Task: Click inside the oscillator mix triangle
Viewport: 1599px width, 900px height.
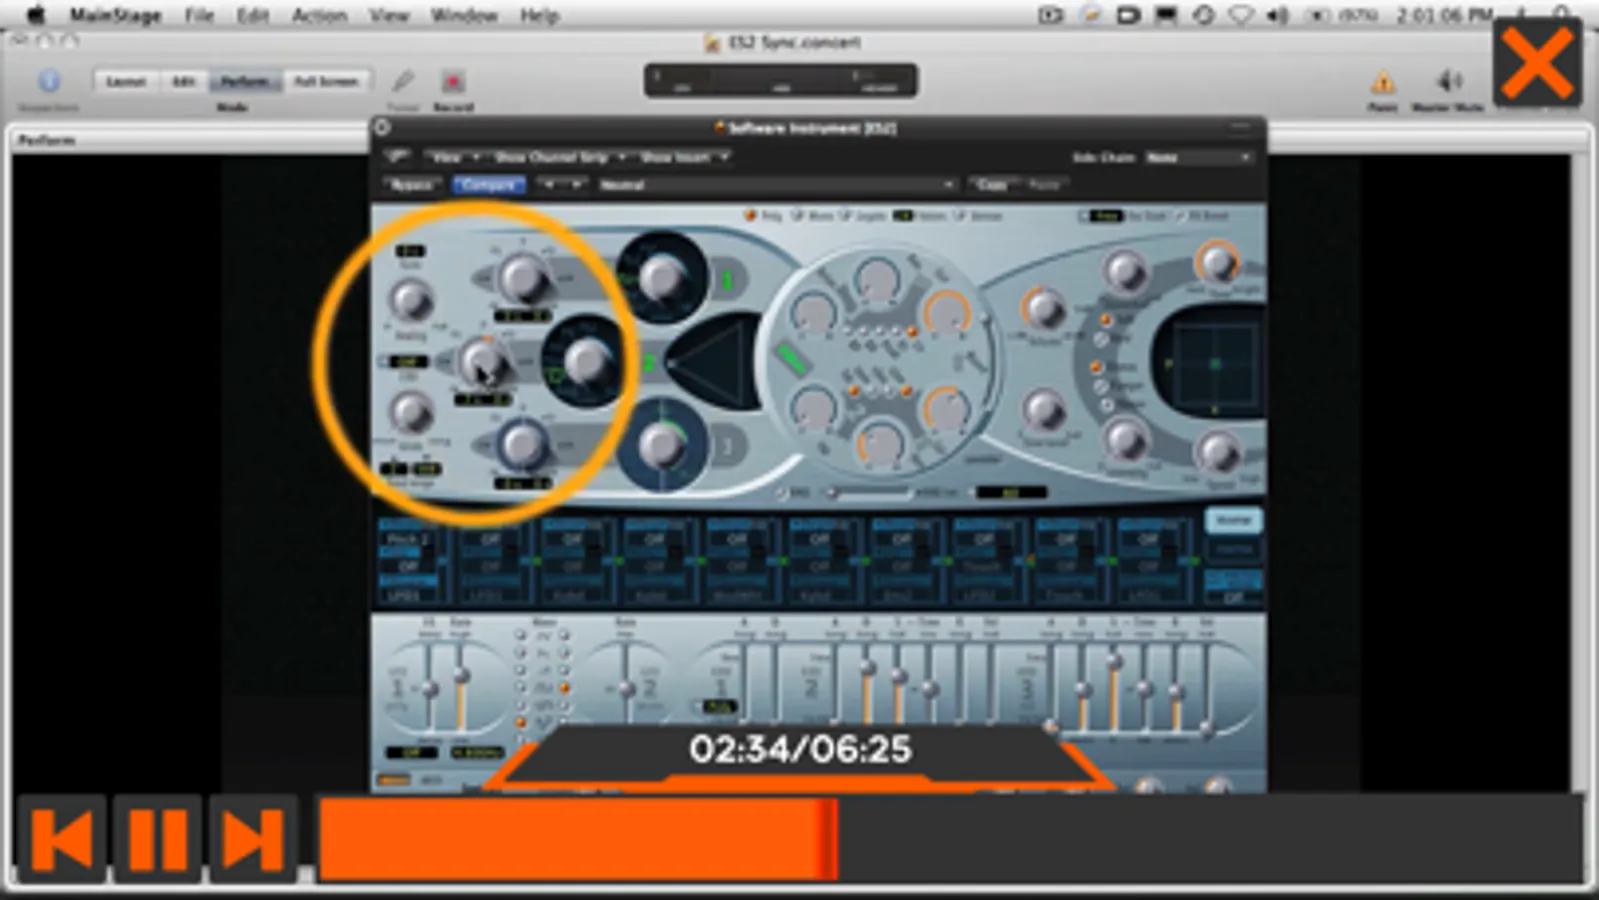Action: pos(716,362)
